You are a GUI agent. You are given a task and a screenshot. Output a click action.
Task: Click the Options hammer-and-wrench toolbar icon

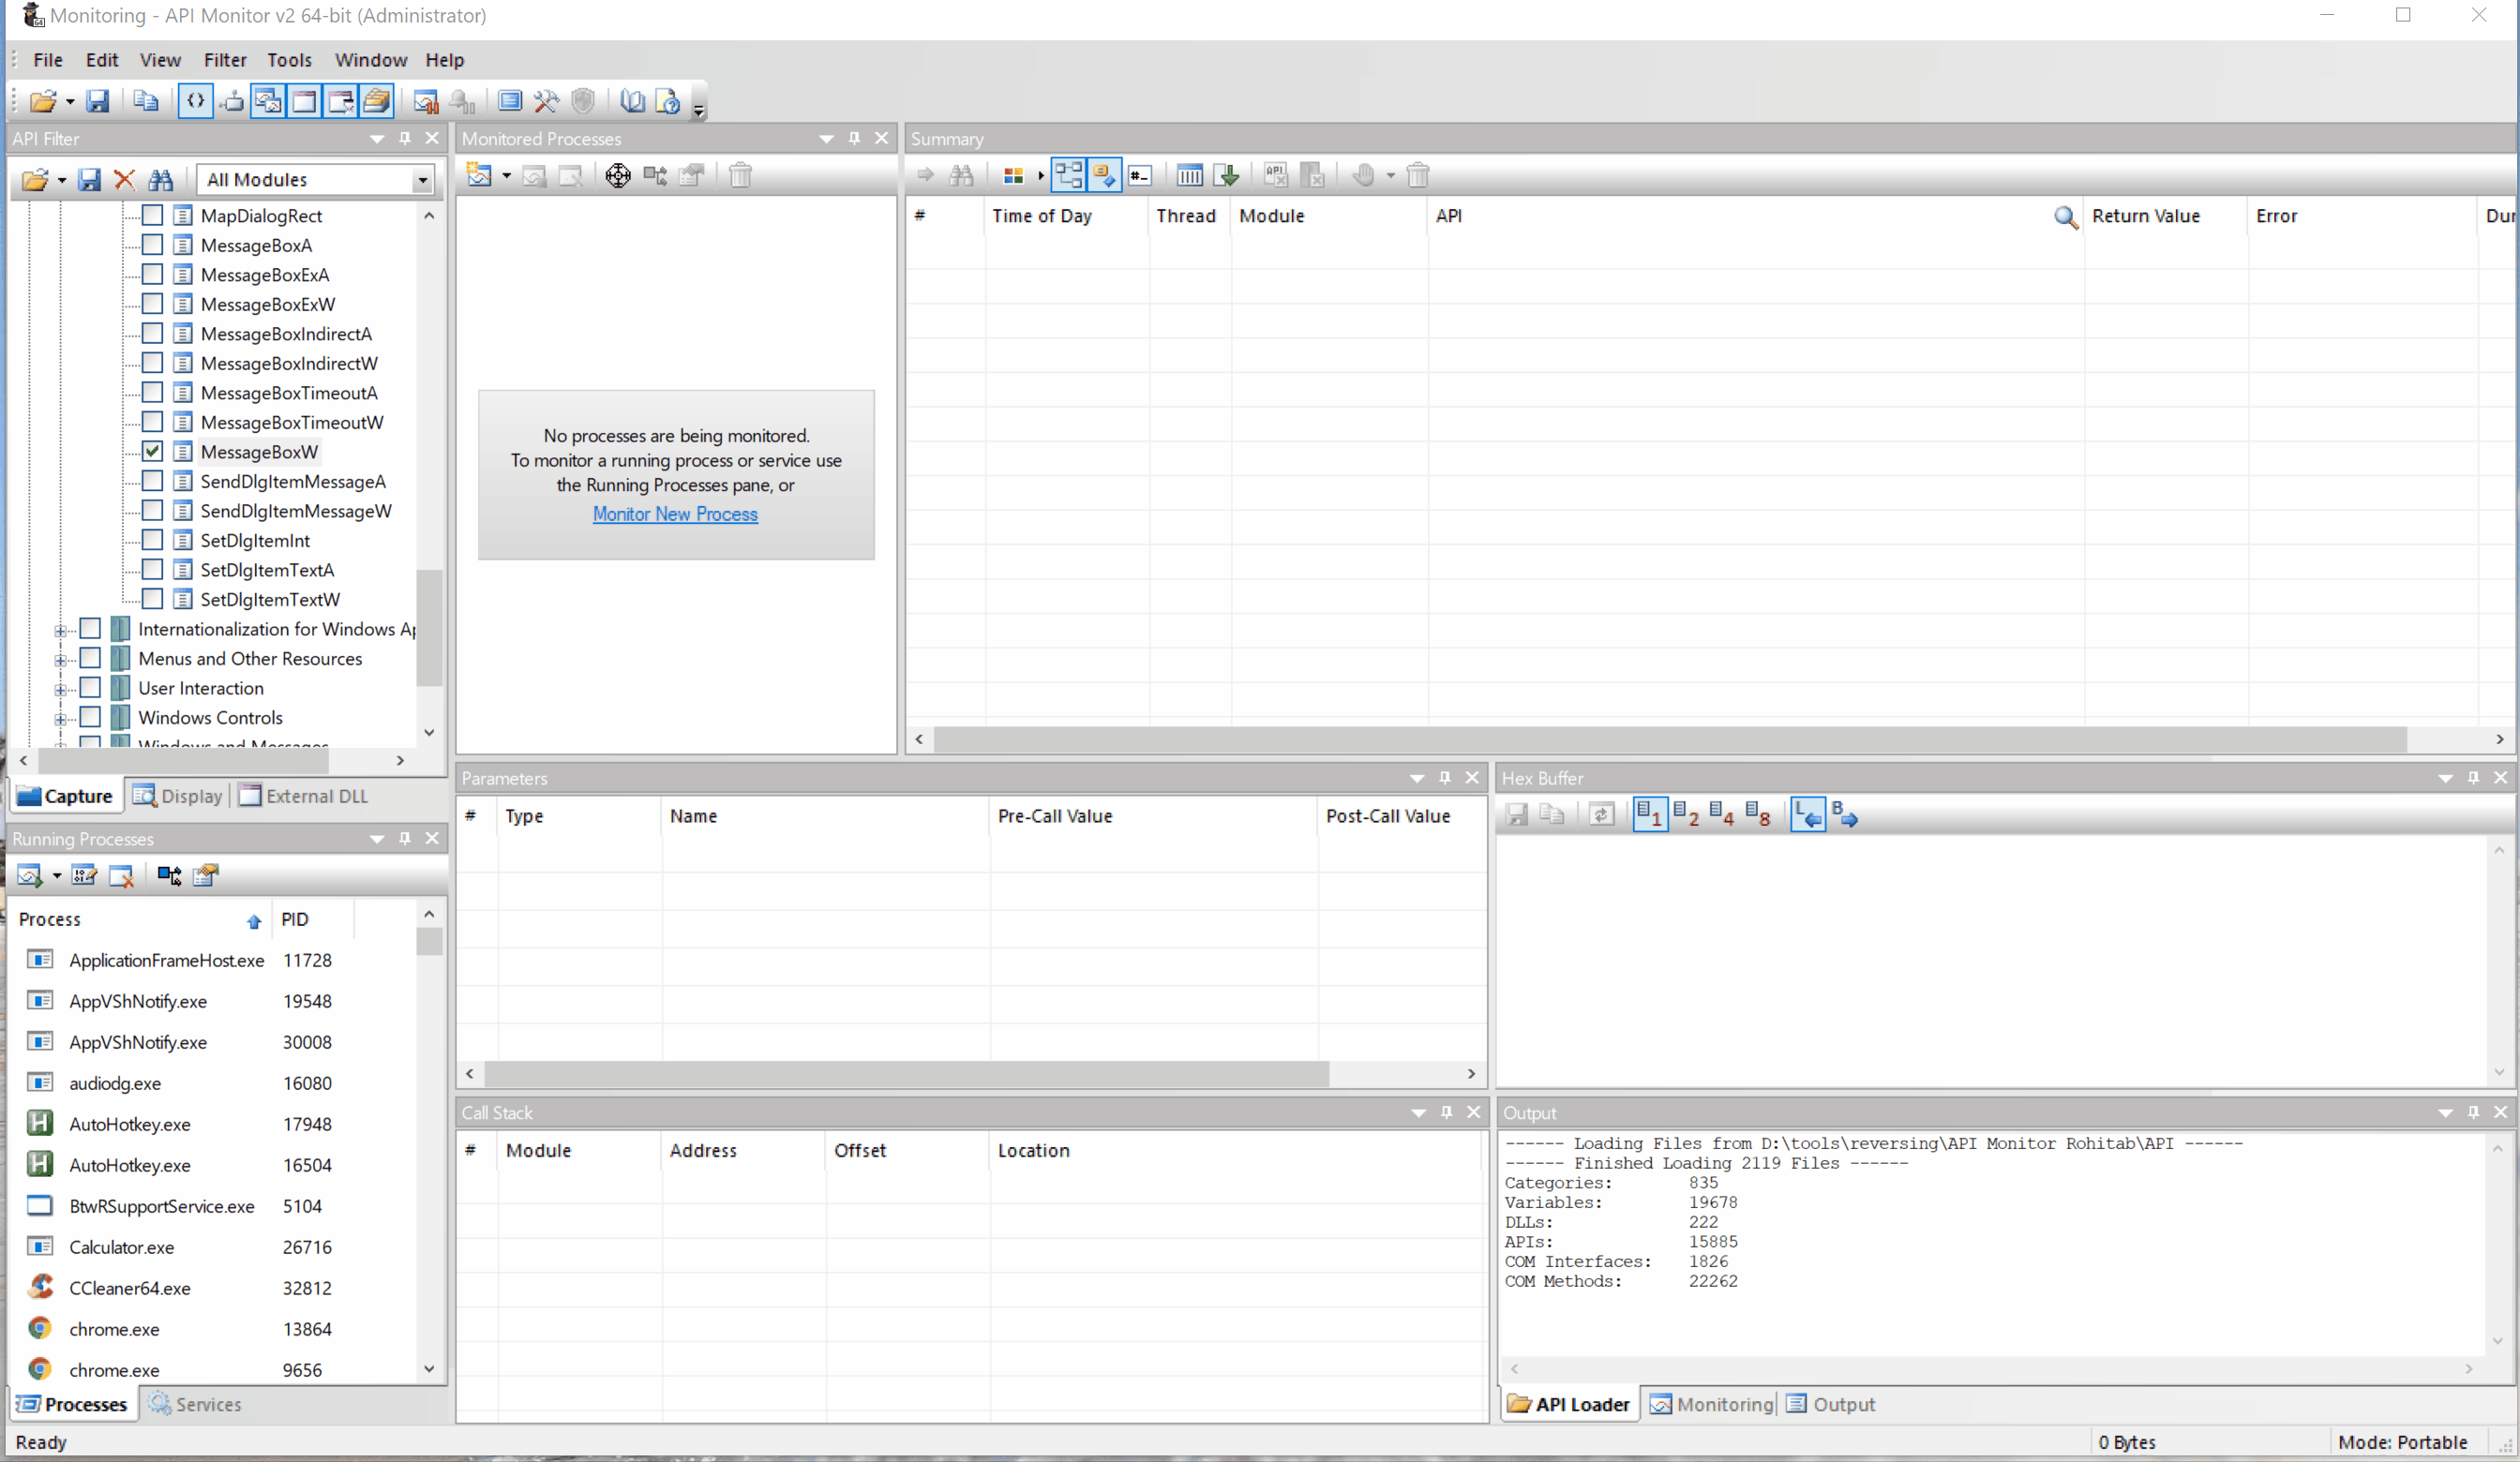(546, 101)
